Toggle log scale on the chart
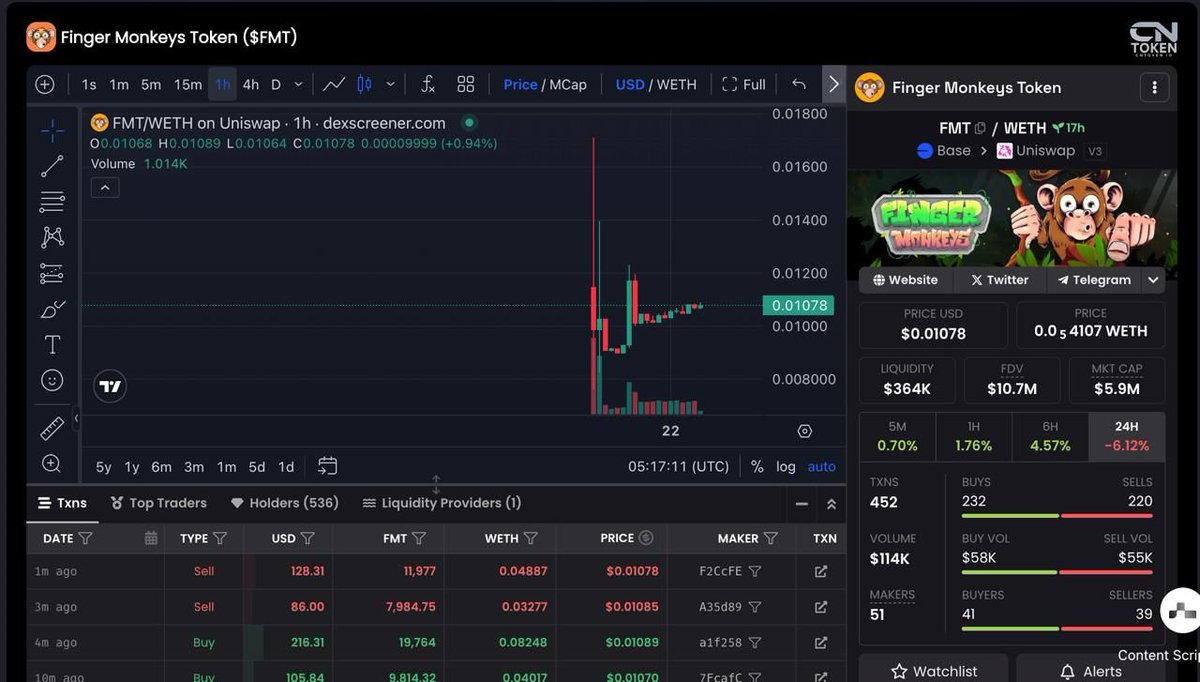This screenshot has height=682, width=1200. 786,467
